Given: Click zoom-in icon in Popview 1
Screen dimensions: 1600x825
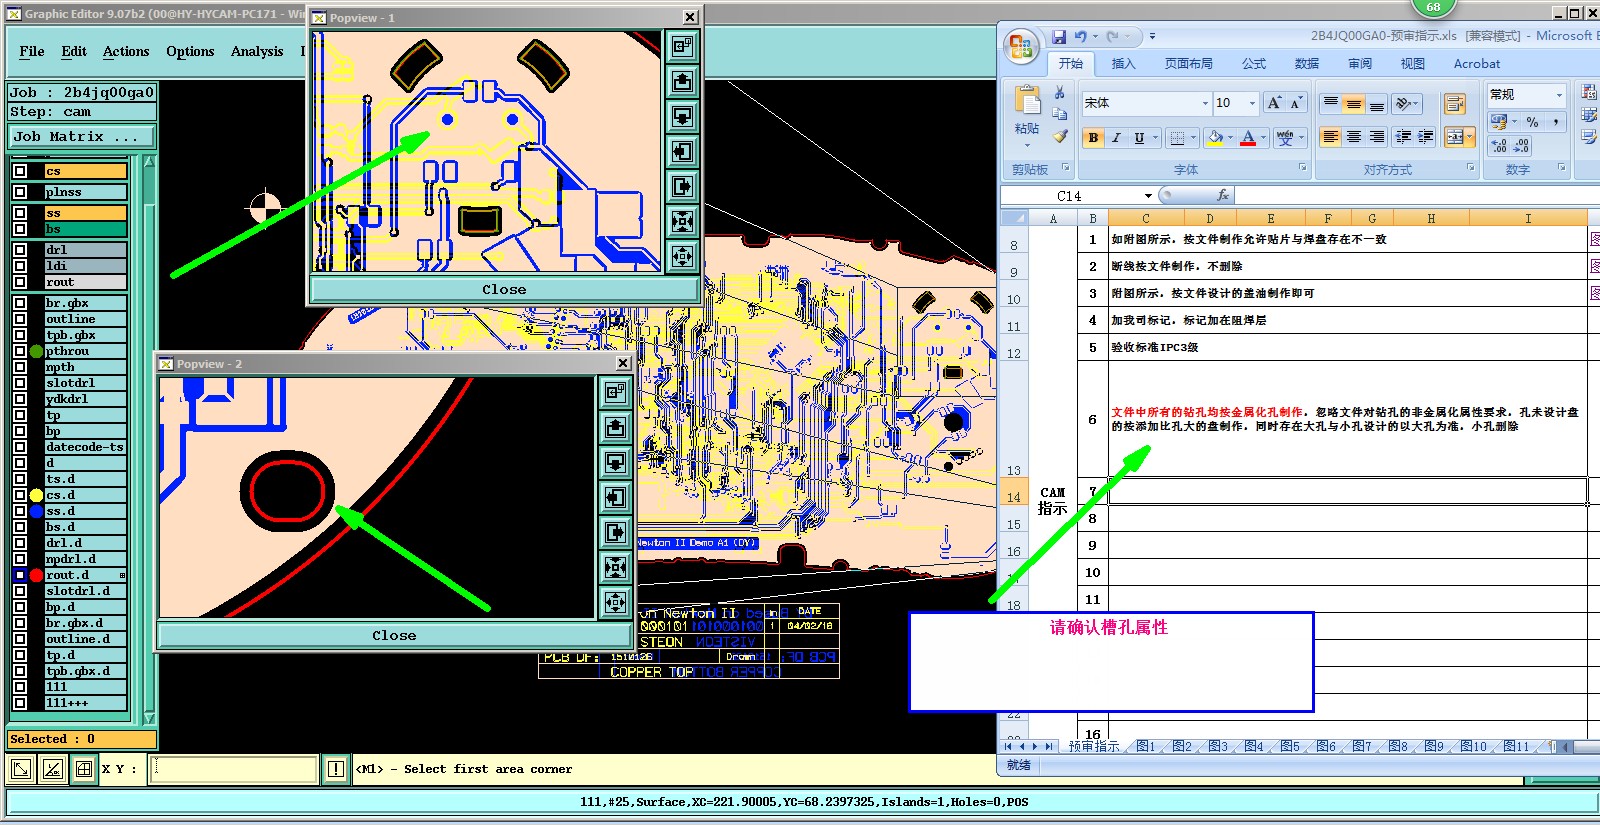Looking at the screenshot, I should [683, 221].
